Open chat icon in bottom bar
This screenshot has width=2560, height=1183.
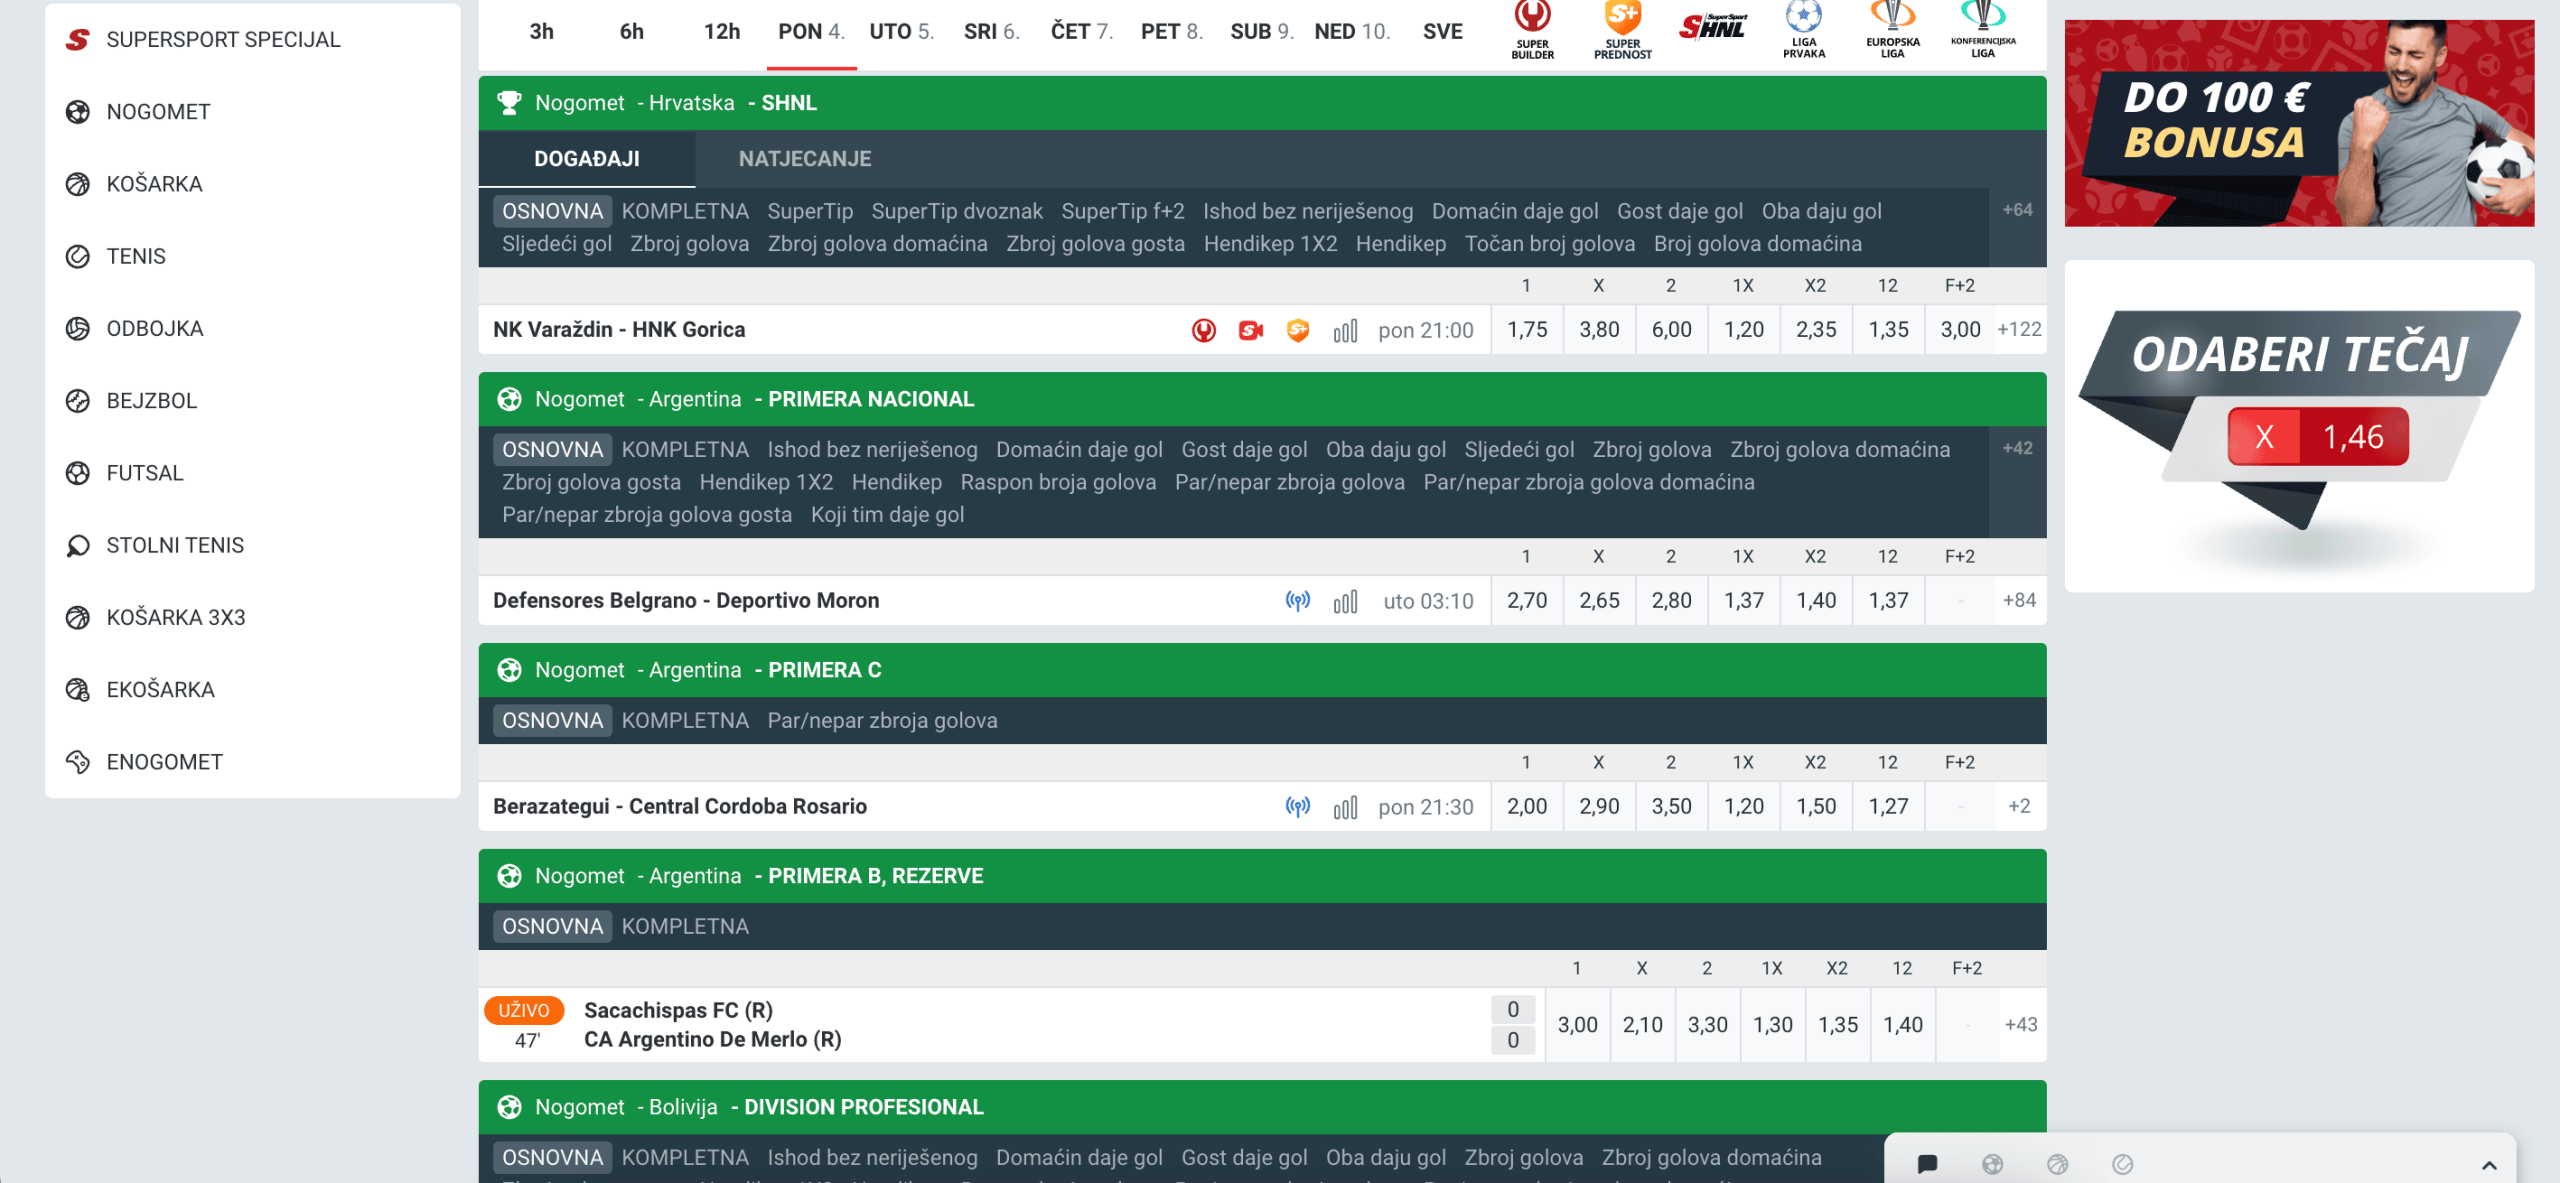pyautogui.click(x=1927, y=1164)
